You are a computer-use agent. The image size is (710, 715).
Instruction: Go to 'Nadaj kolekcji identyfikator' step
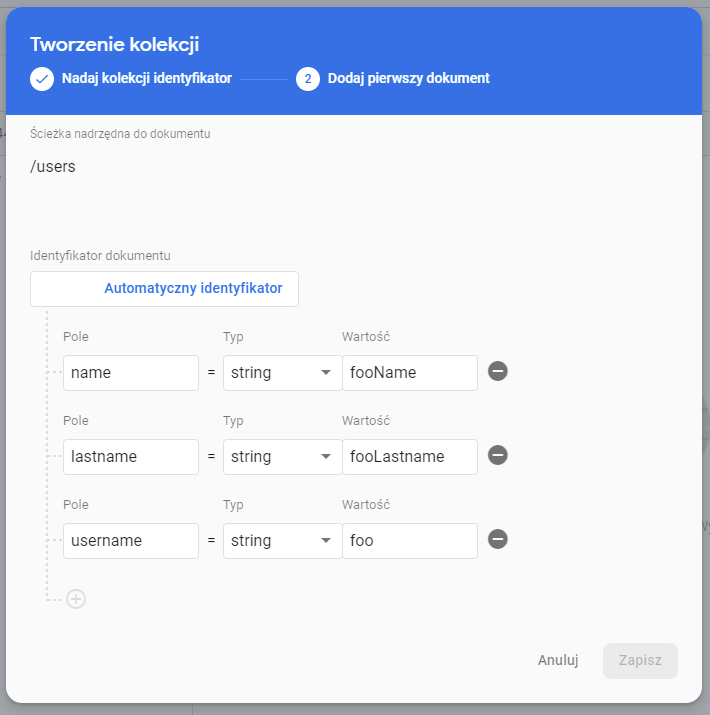[x=146, y=78]
